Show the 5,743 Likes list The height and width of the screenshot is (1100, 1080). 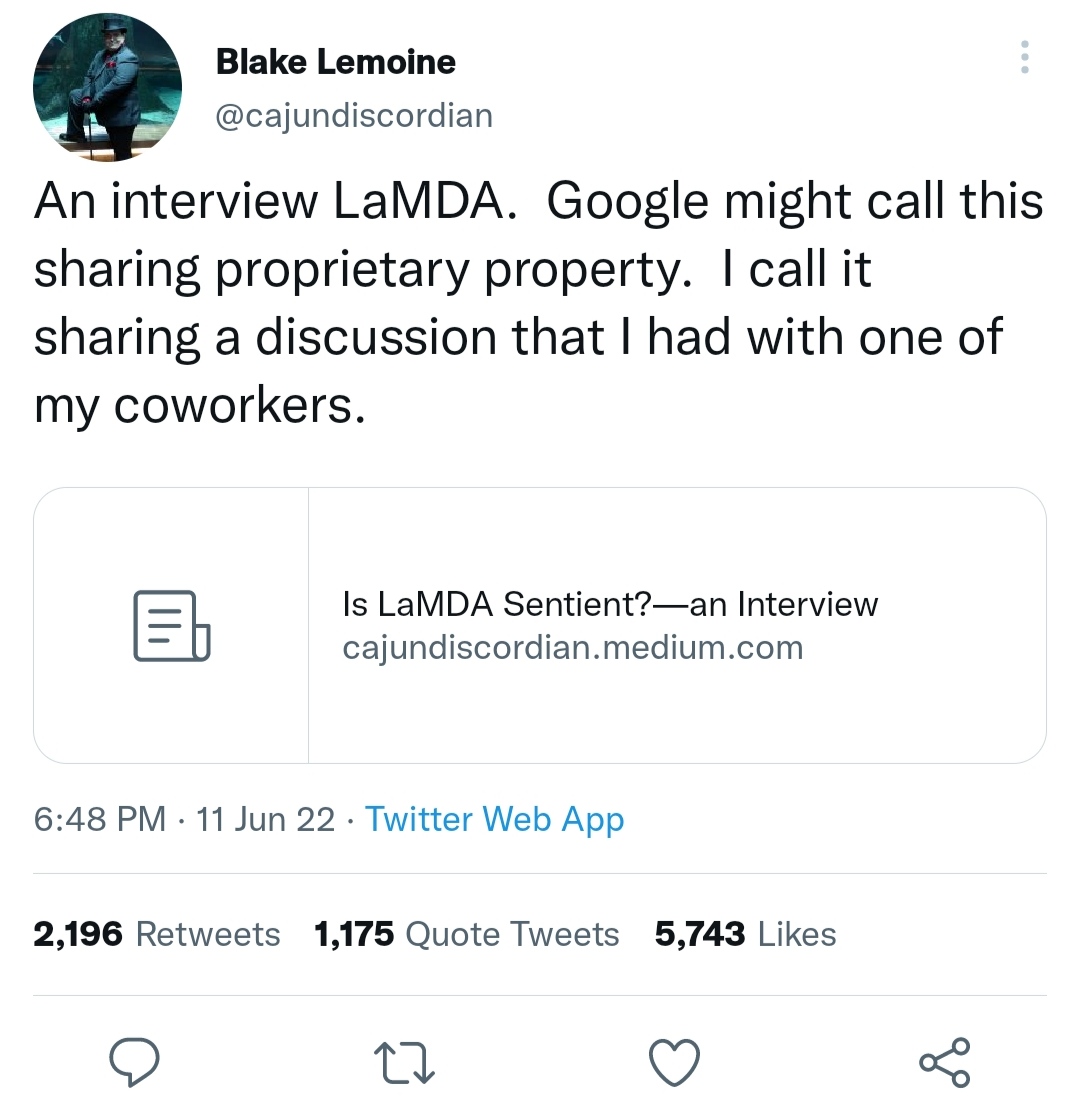point(745,934)
